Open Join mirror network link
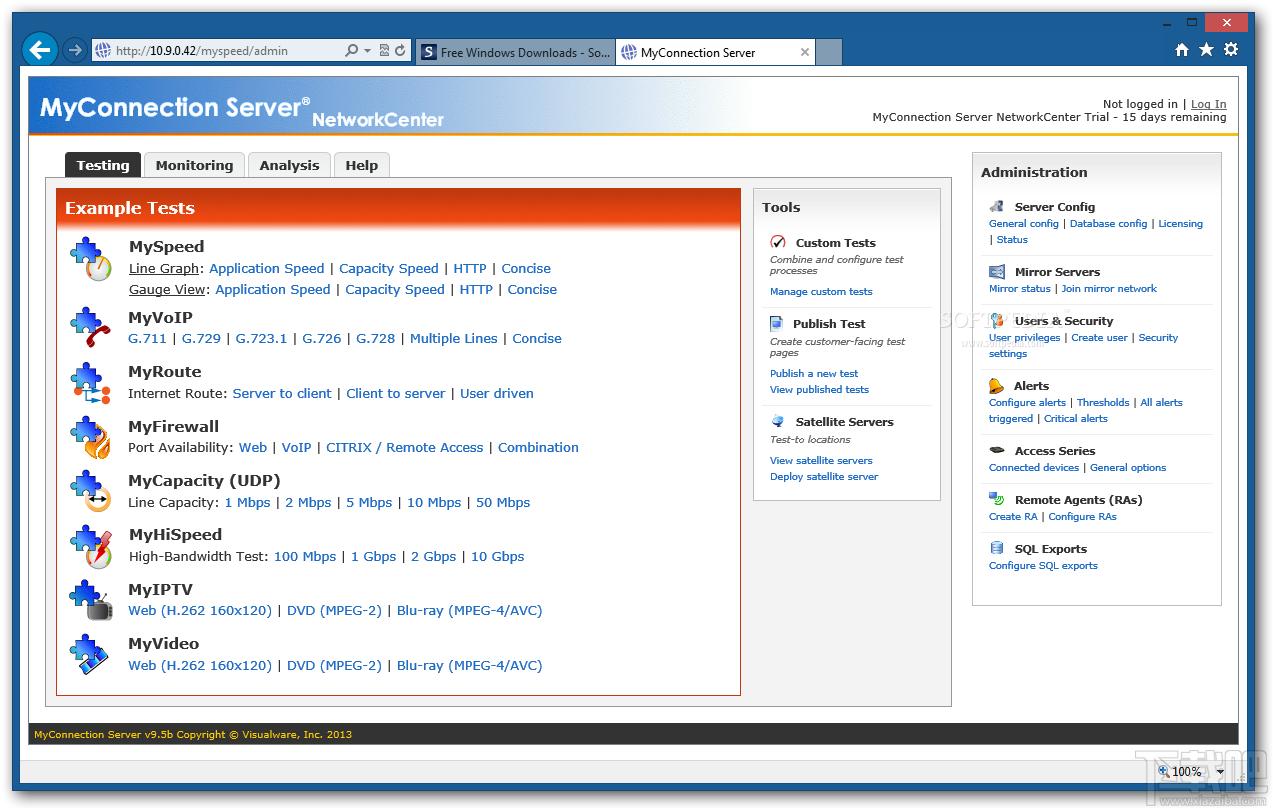Viewport: 1275px width, 811px height. pyautogui.click(x=1109, y=288)
